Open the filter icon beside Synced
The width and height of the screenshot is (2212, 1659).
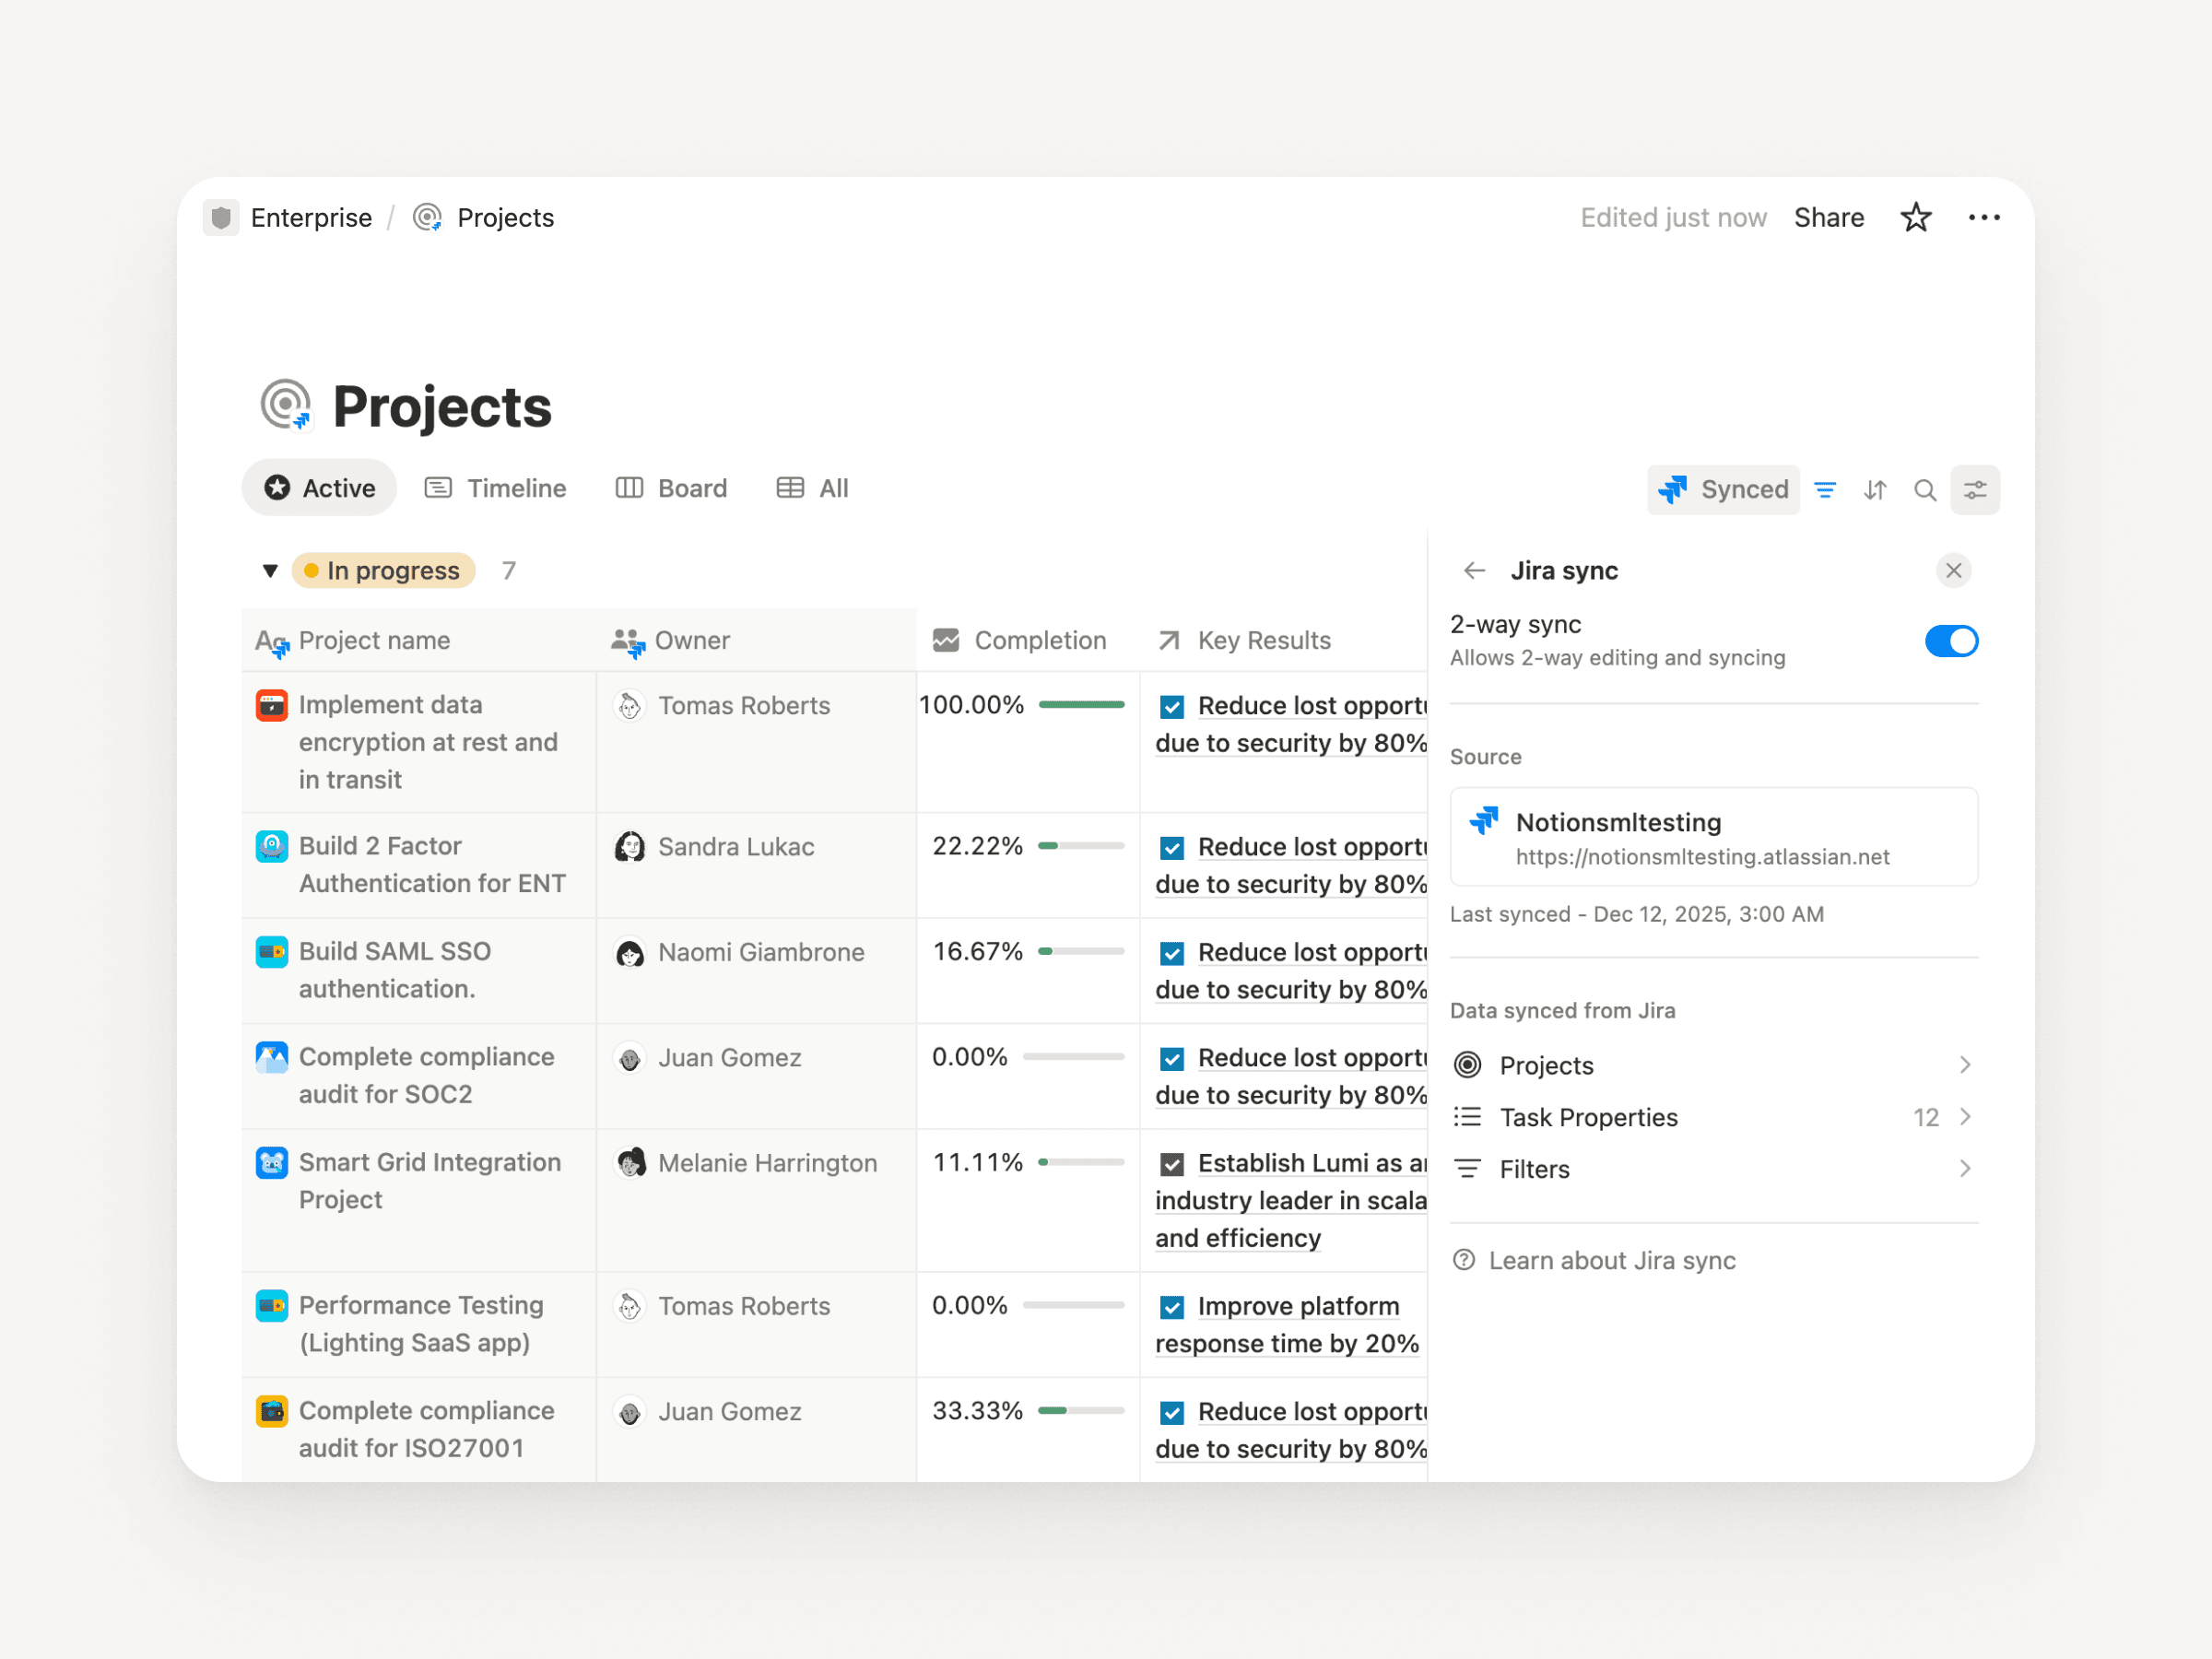tap(1826, 489)
